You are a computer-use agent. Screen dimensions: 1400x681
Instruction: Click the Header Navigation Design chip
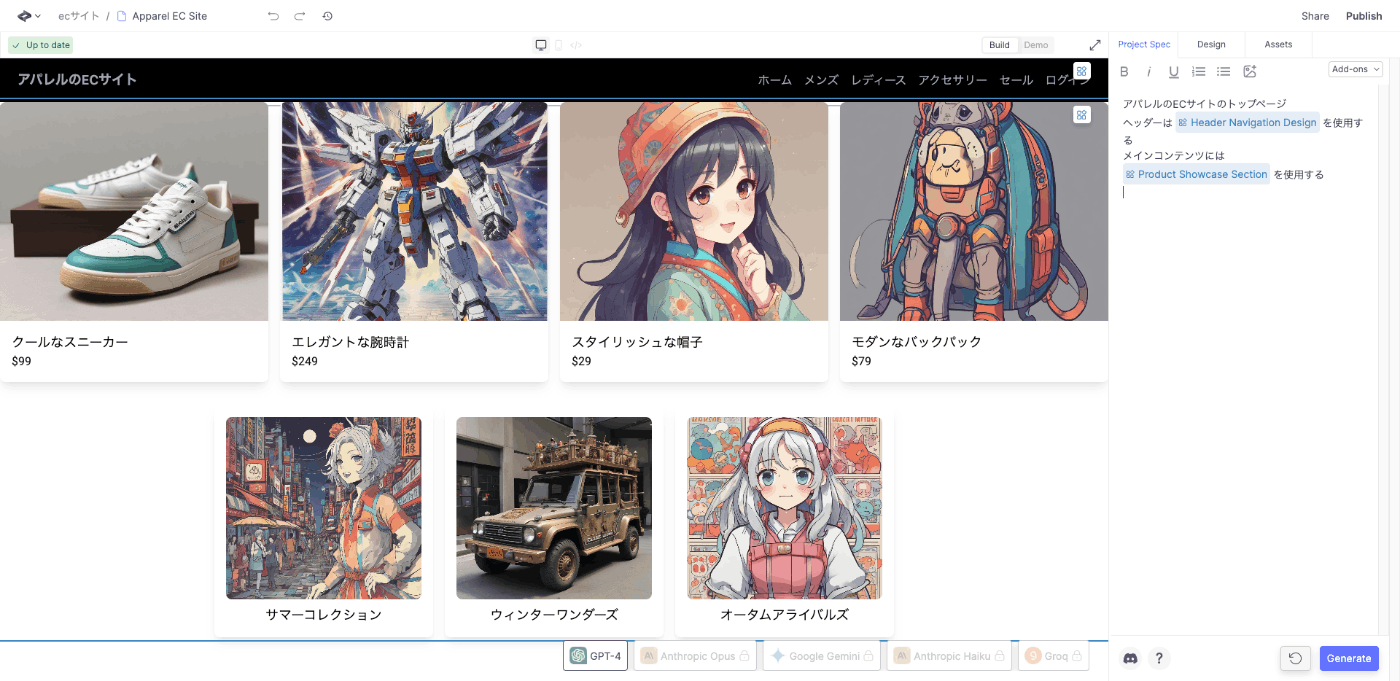(x=1247, y=122)
